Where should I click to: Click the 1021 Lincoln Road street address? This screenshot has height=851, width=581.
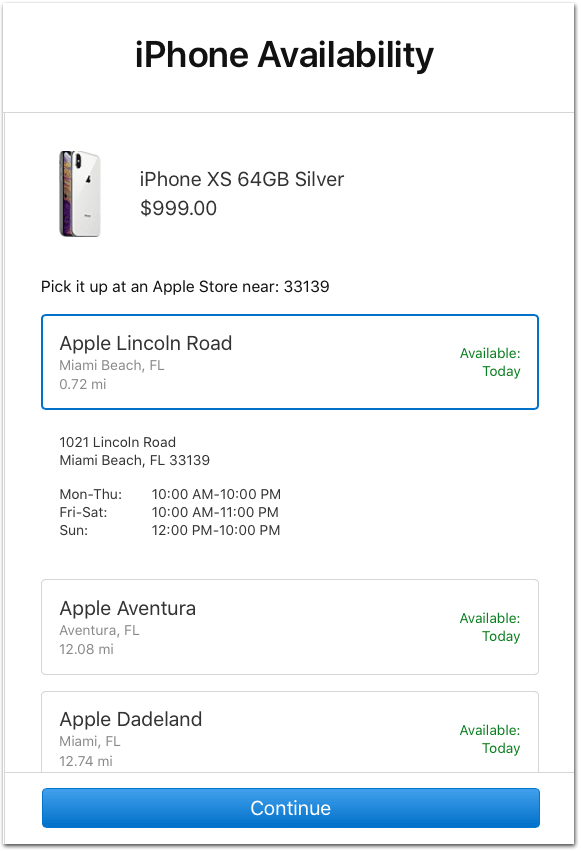[x=117, y=442]
